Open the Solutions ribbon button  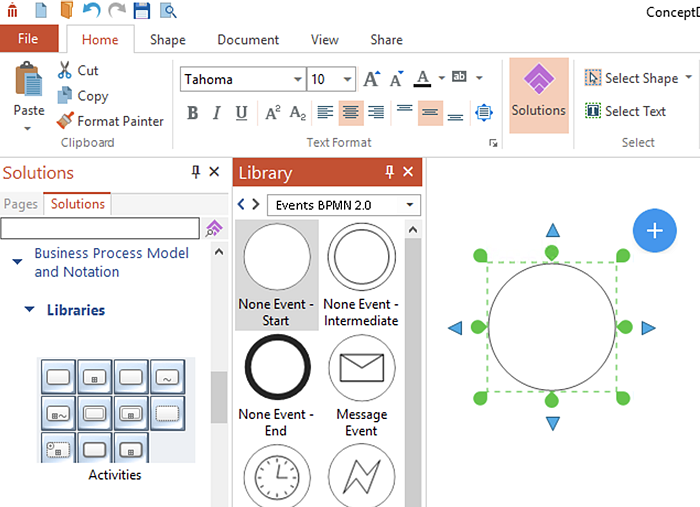pos(538,95)
